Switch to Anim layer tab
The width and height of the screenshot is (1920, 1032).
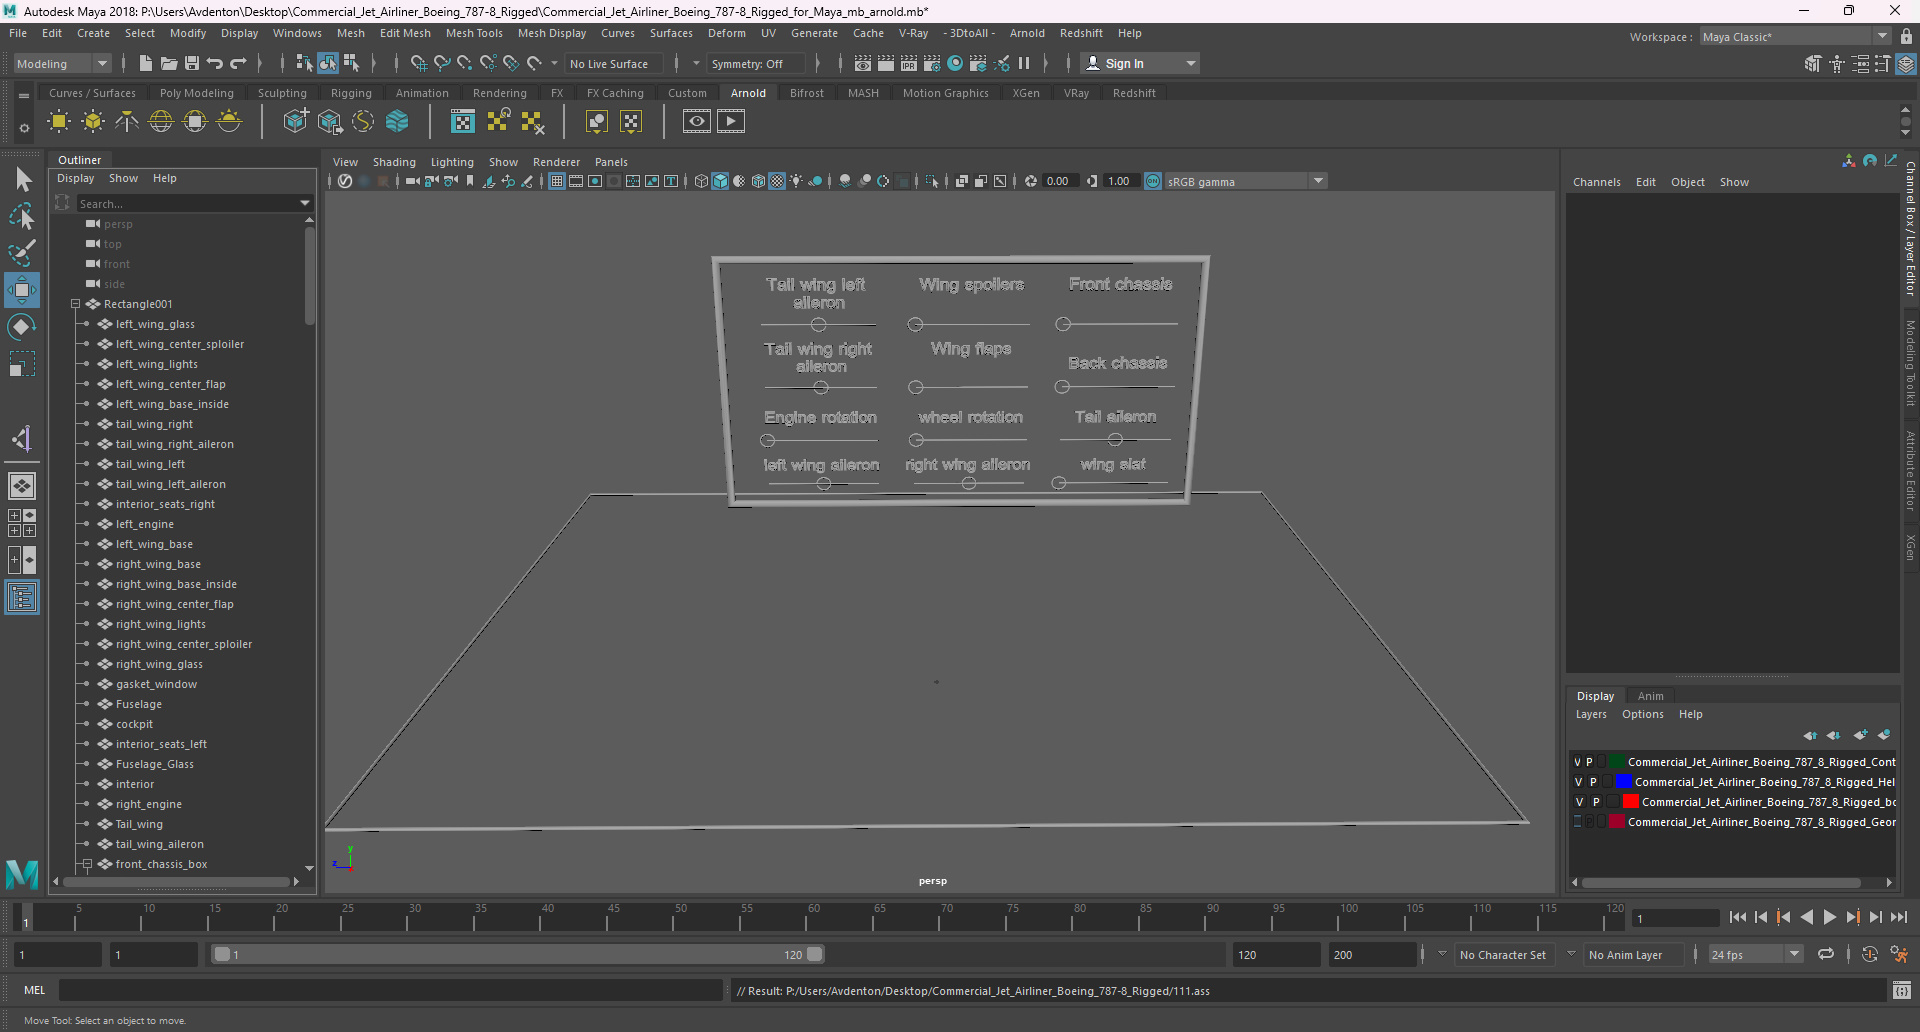(x=1650, y=696)
